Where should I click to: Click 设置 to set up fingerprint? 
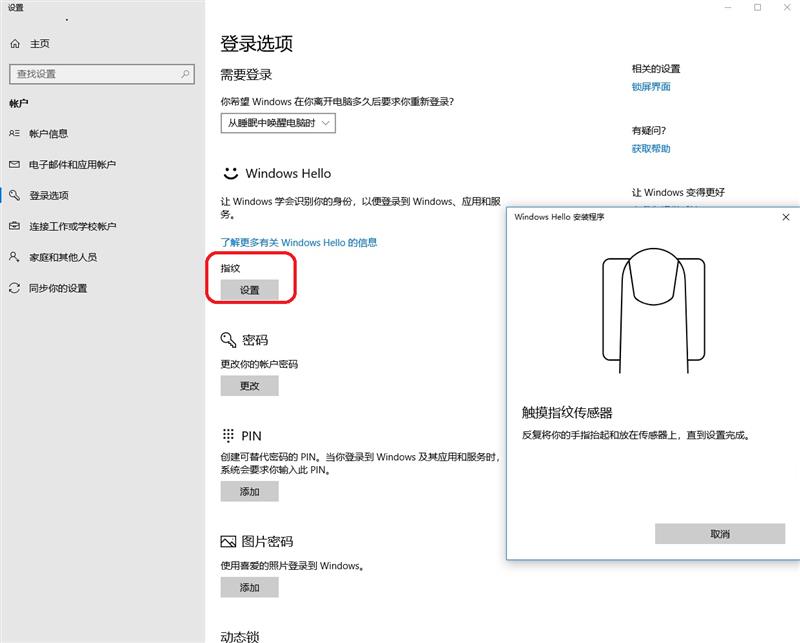250,290
